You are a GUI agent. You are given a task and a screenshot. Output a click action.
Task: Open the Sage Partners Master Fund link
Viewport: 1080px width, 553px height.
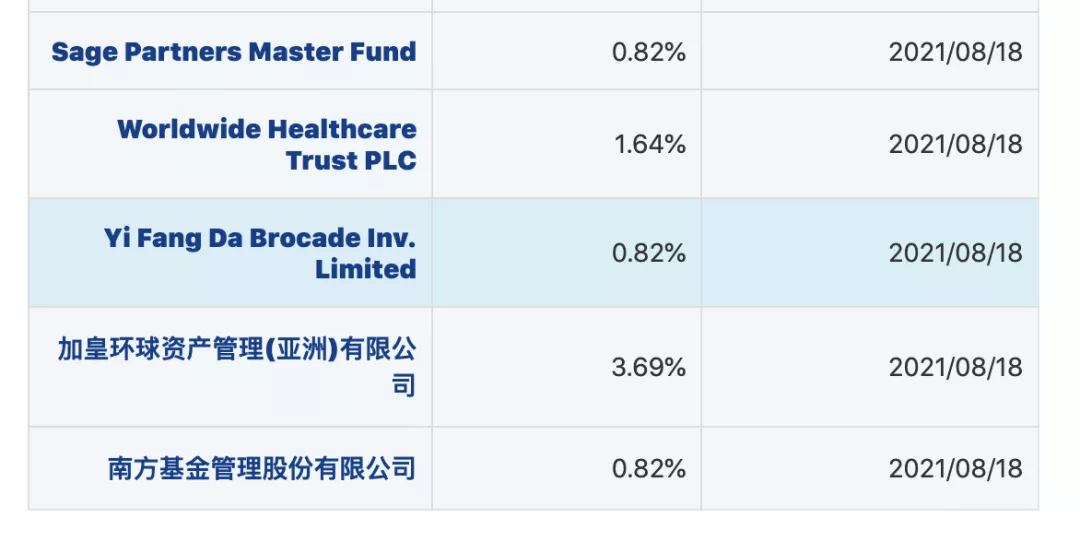point(234,52)
